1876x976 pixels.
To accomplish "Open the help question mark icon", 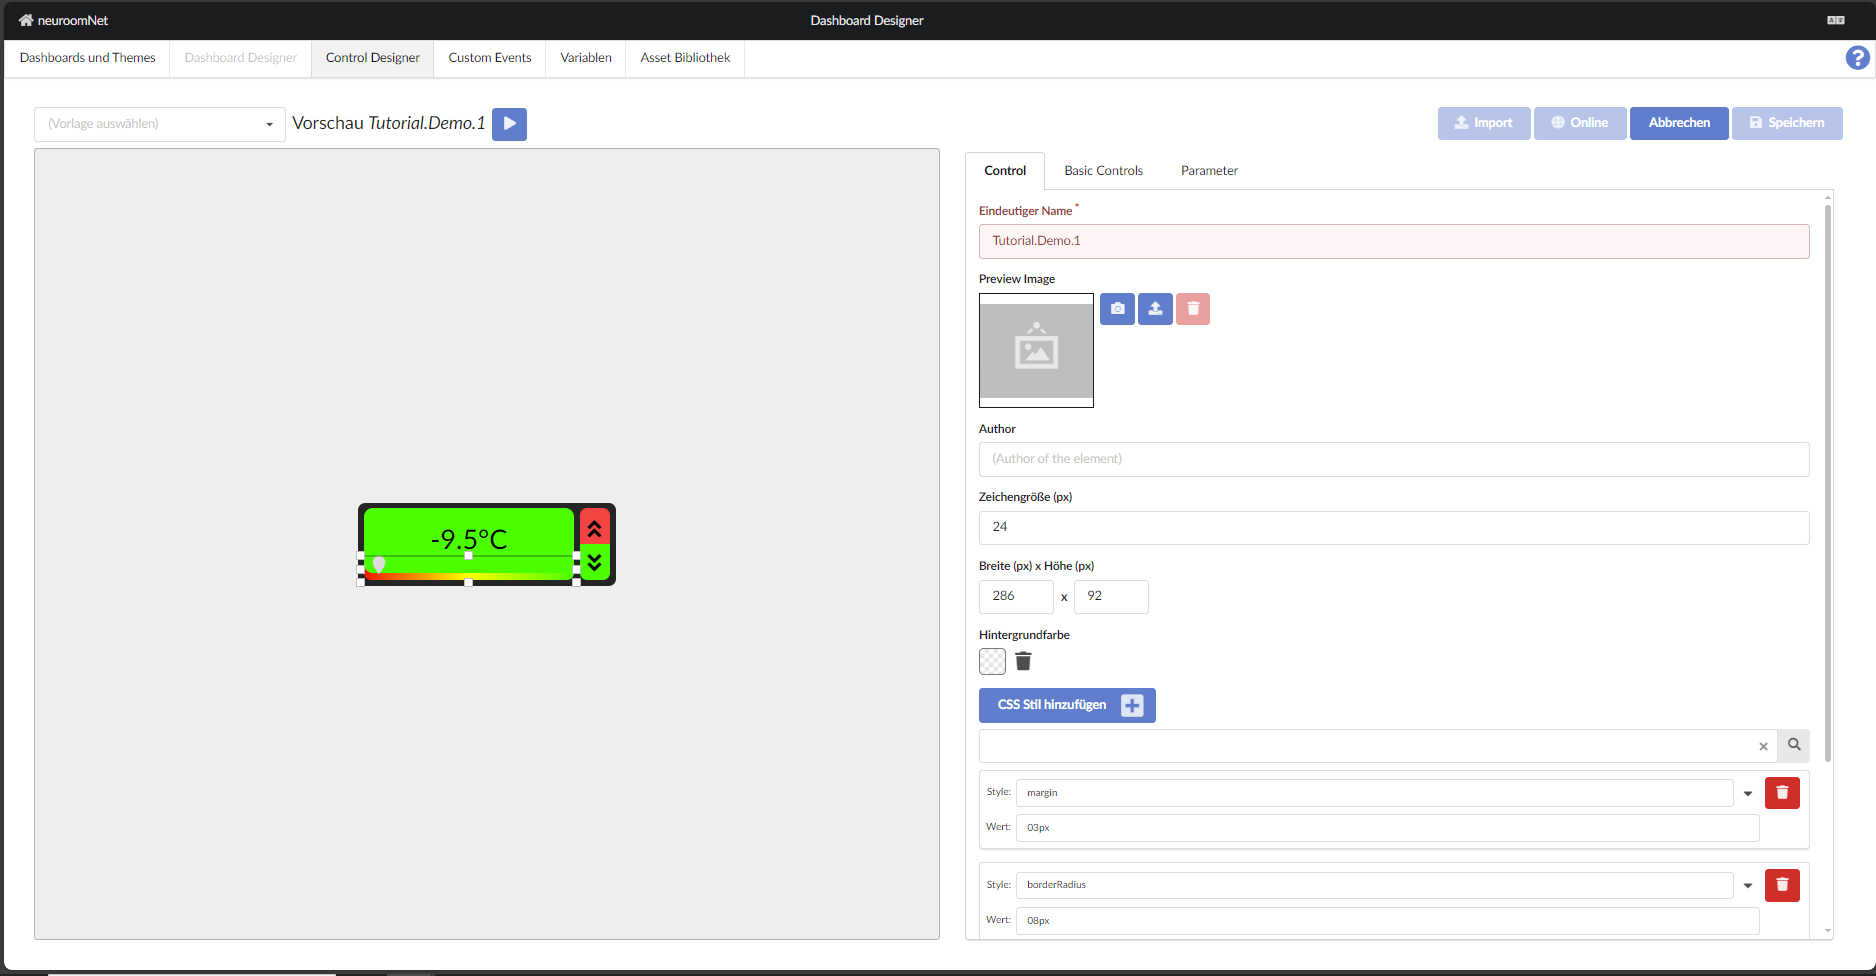I will pyautogui.click(x=1857, y=58).
